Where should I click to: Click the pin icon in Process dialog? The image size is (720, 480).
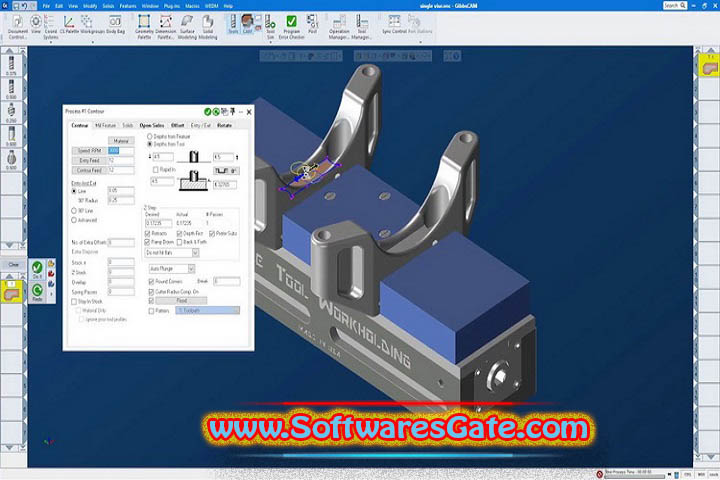coord(233,112)
